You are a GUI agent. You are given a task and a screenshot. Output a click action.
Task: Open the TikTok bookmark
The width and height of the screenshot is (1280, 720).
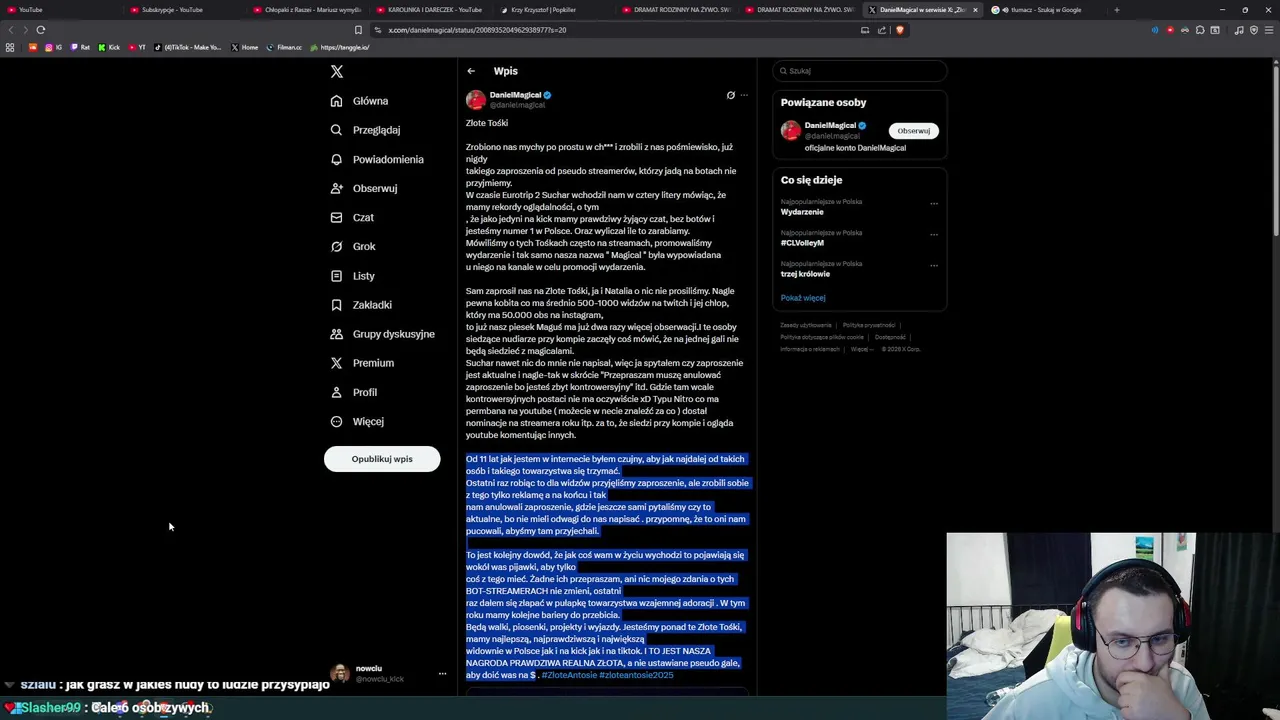pos(188,47)
